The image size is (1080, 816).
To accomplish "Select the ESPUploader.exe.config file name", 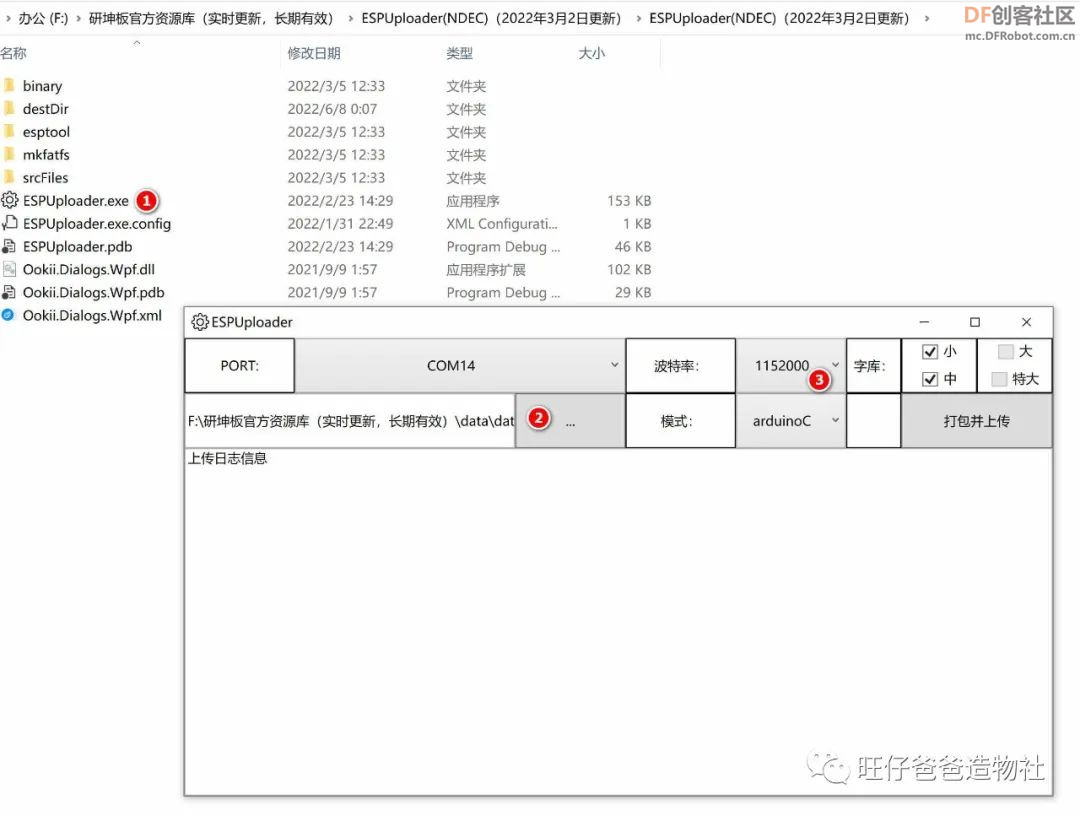I will point(97,223).
